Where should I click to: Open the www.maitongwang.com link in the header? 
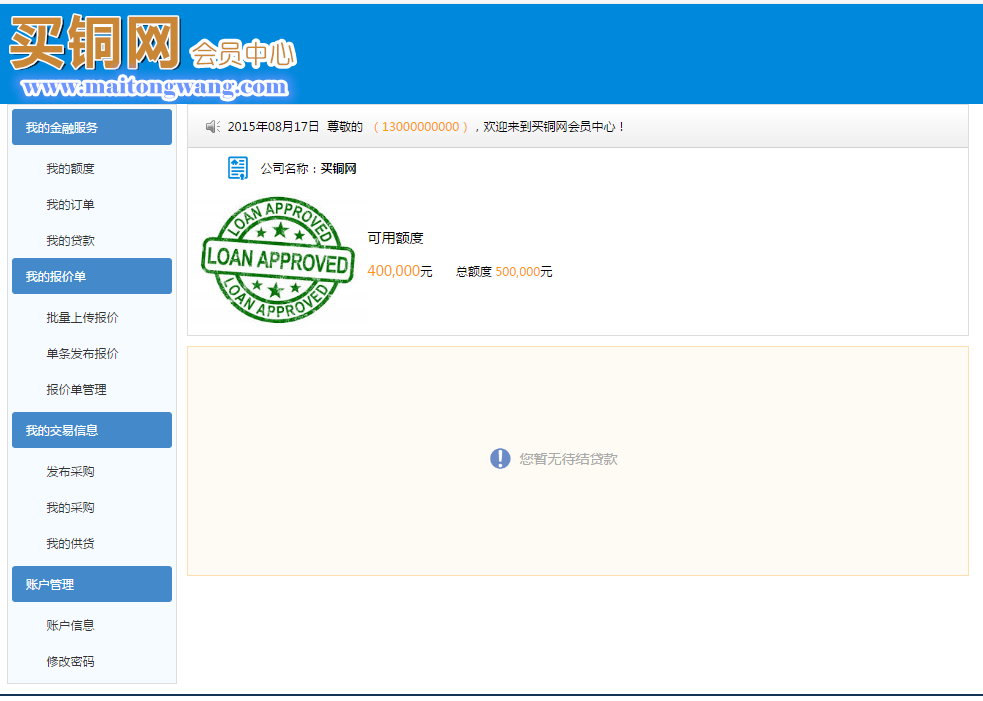click(x=155, y=87)
